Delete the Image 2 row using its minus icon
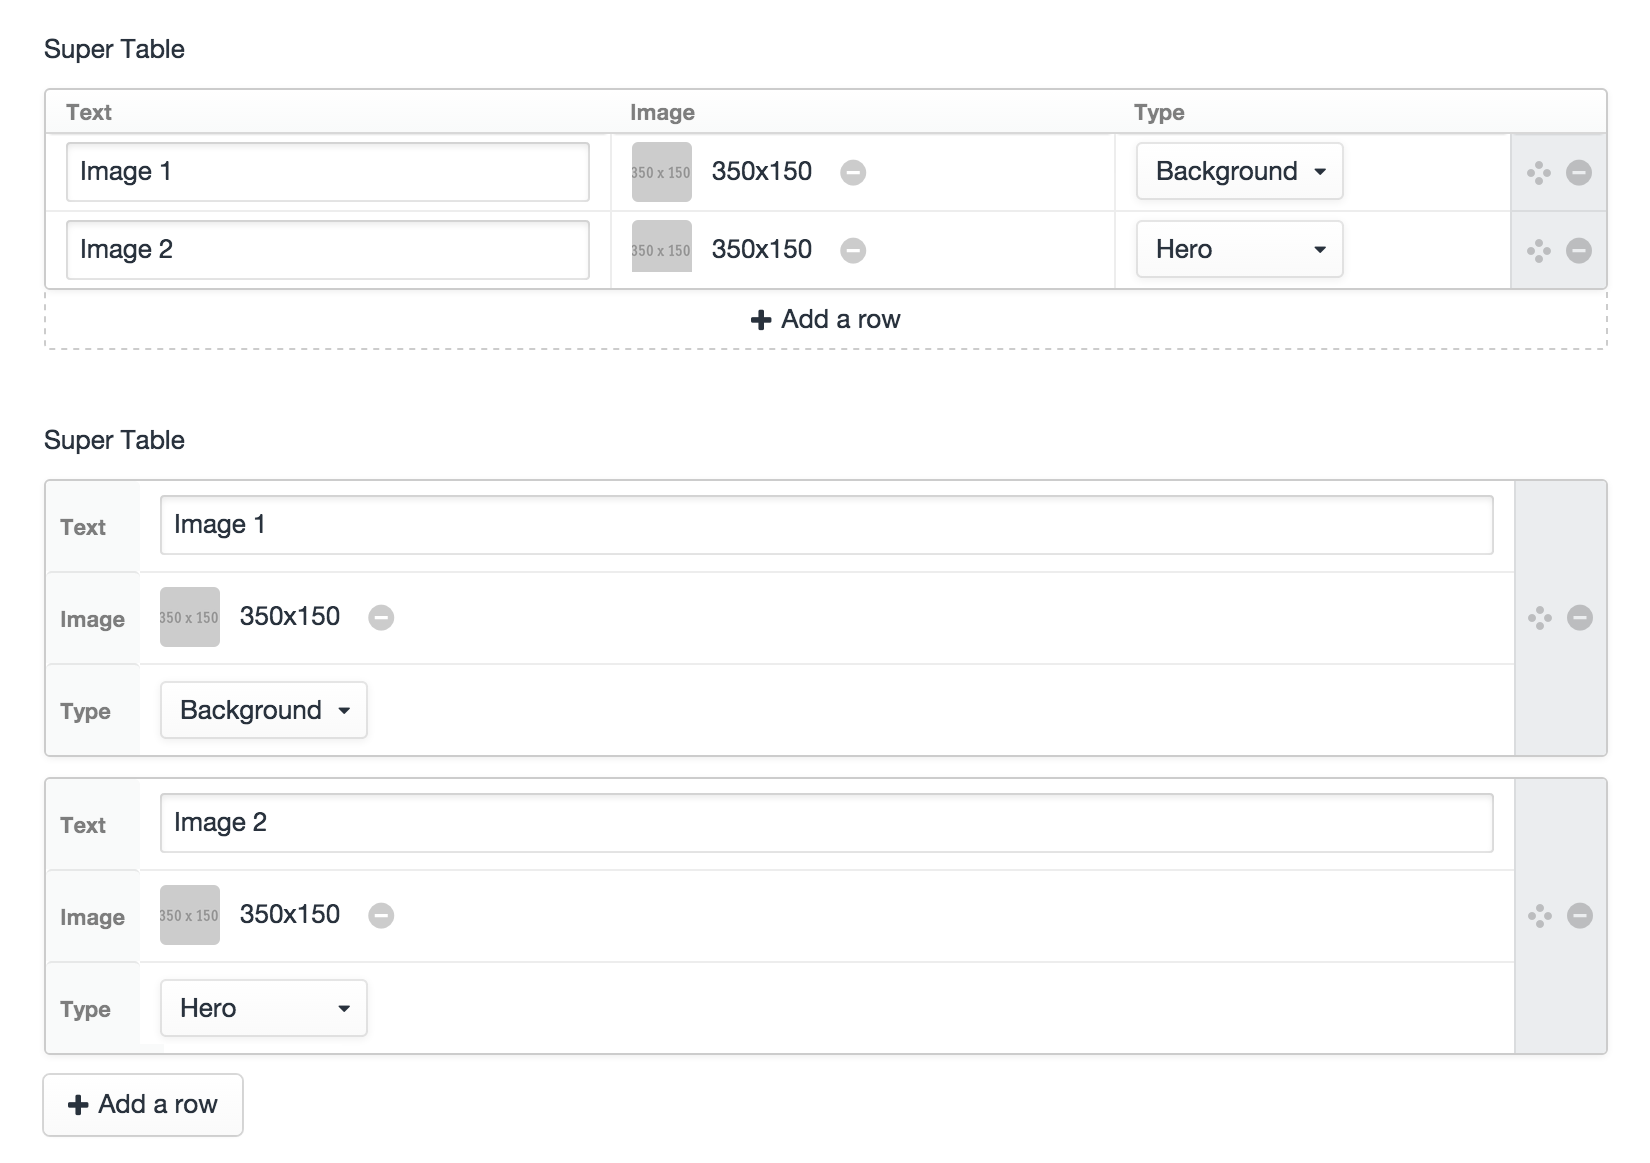This screenshot has height=1163, width=1650. 1577,250
